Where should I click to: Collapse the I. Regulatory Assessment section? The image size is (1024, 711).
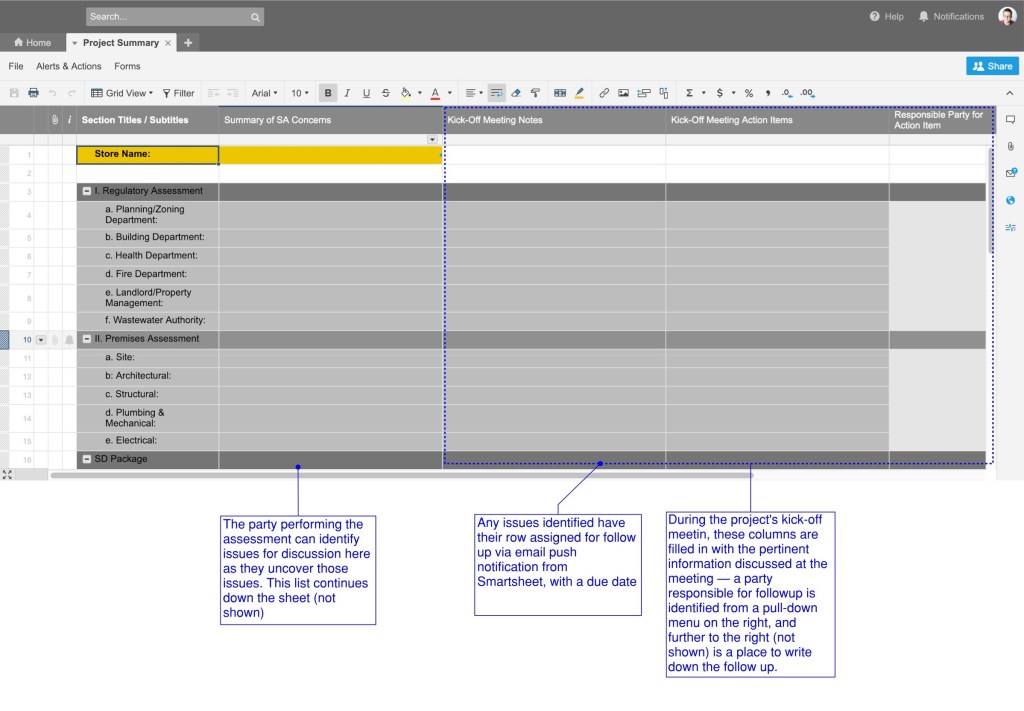(x=87, y=191)
